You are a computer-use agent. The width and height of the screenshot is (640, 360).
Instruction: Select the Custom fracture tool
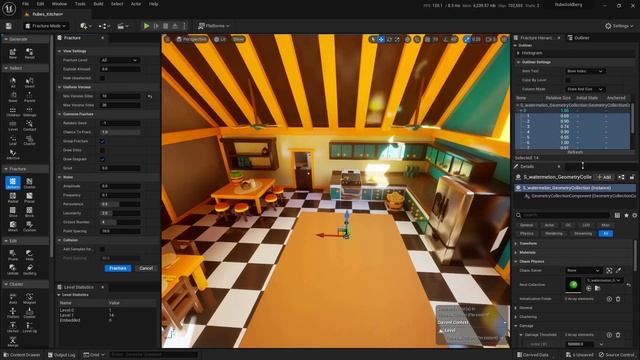click(29, 226)
